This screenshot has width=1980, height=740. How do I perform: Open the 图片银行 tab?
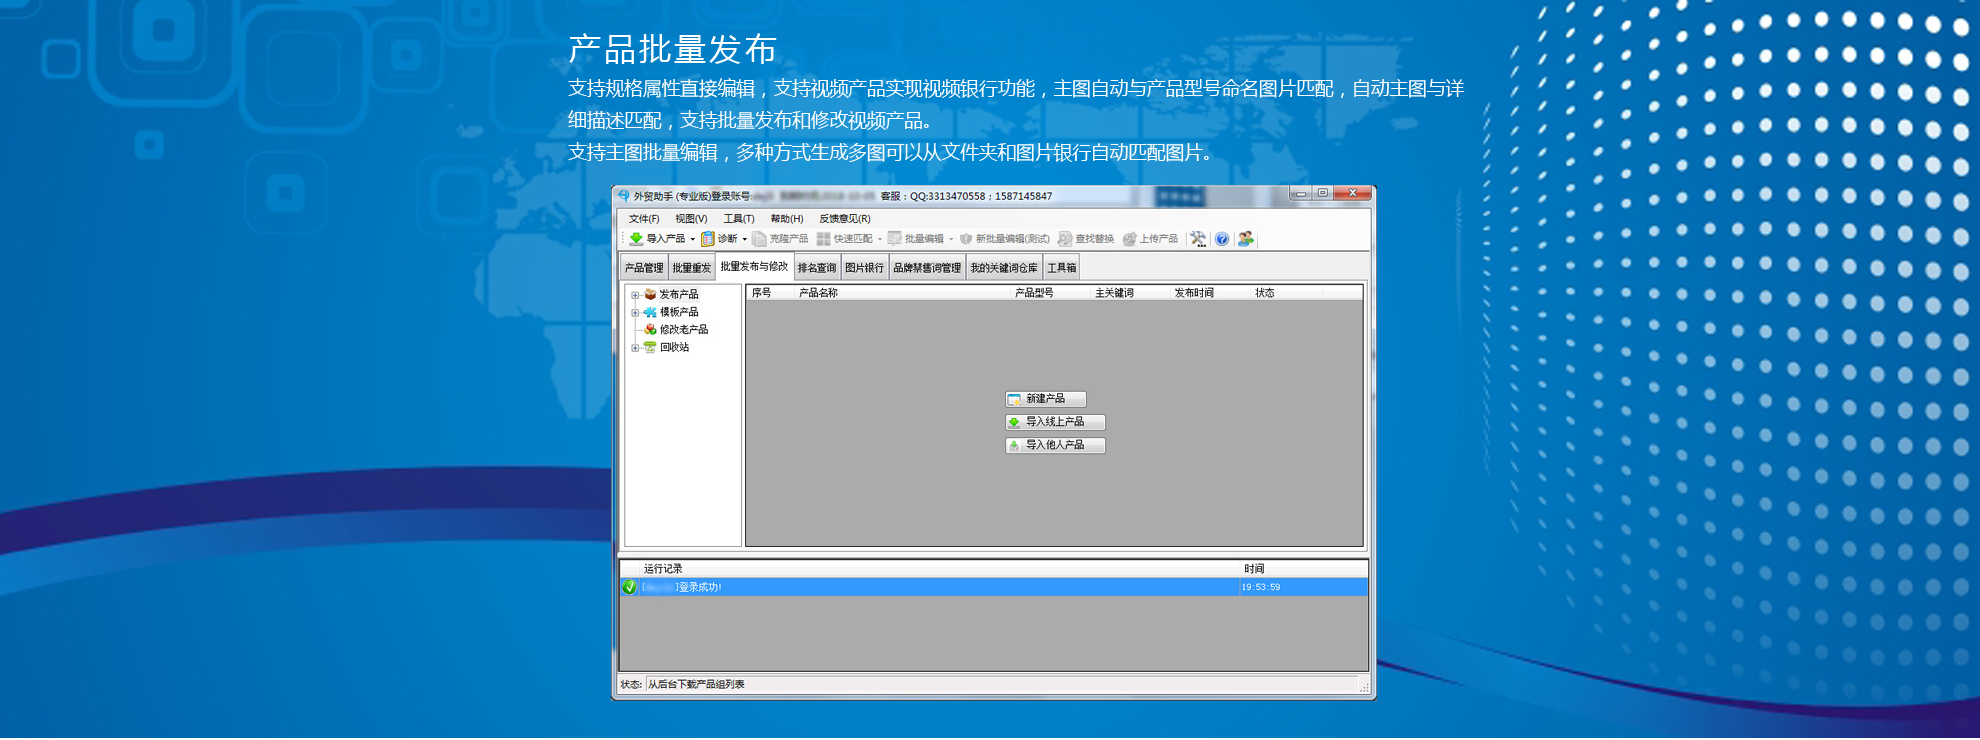(865, 268)
